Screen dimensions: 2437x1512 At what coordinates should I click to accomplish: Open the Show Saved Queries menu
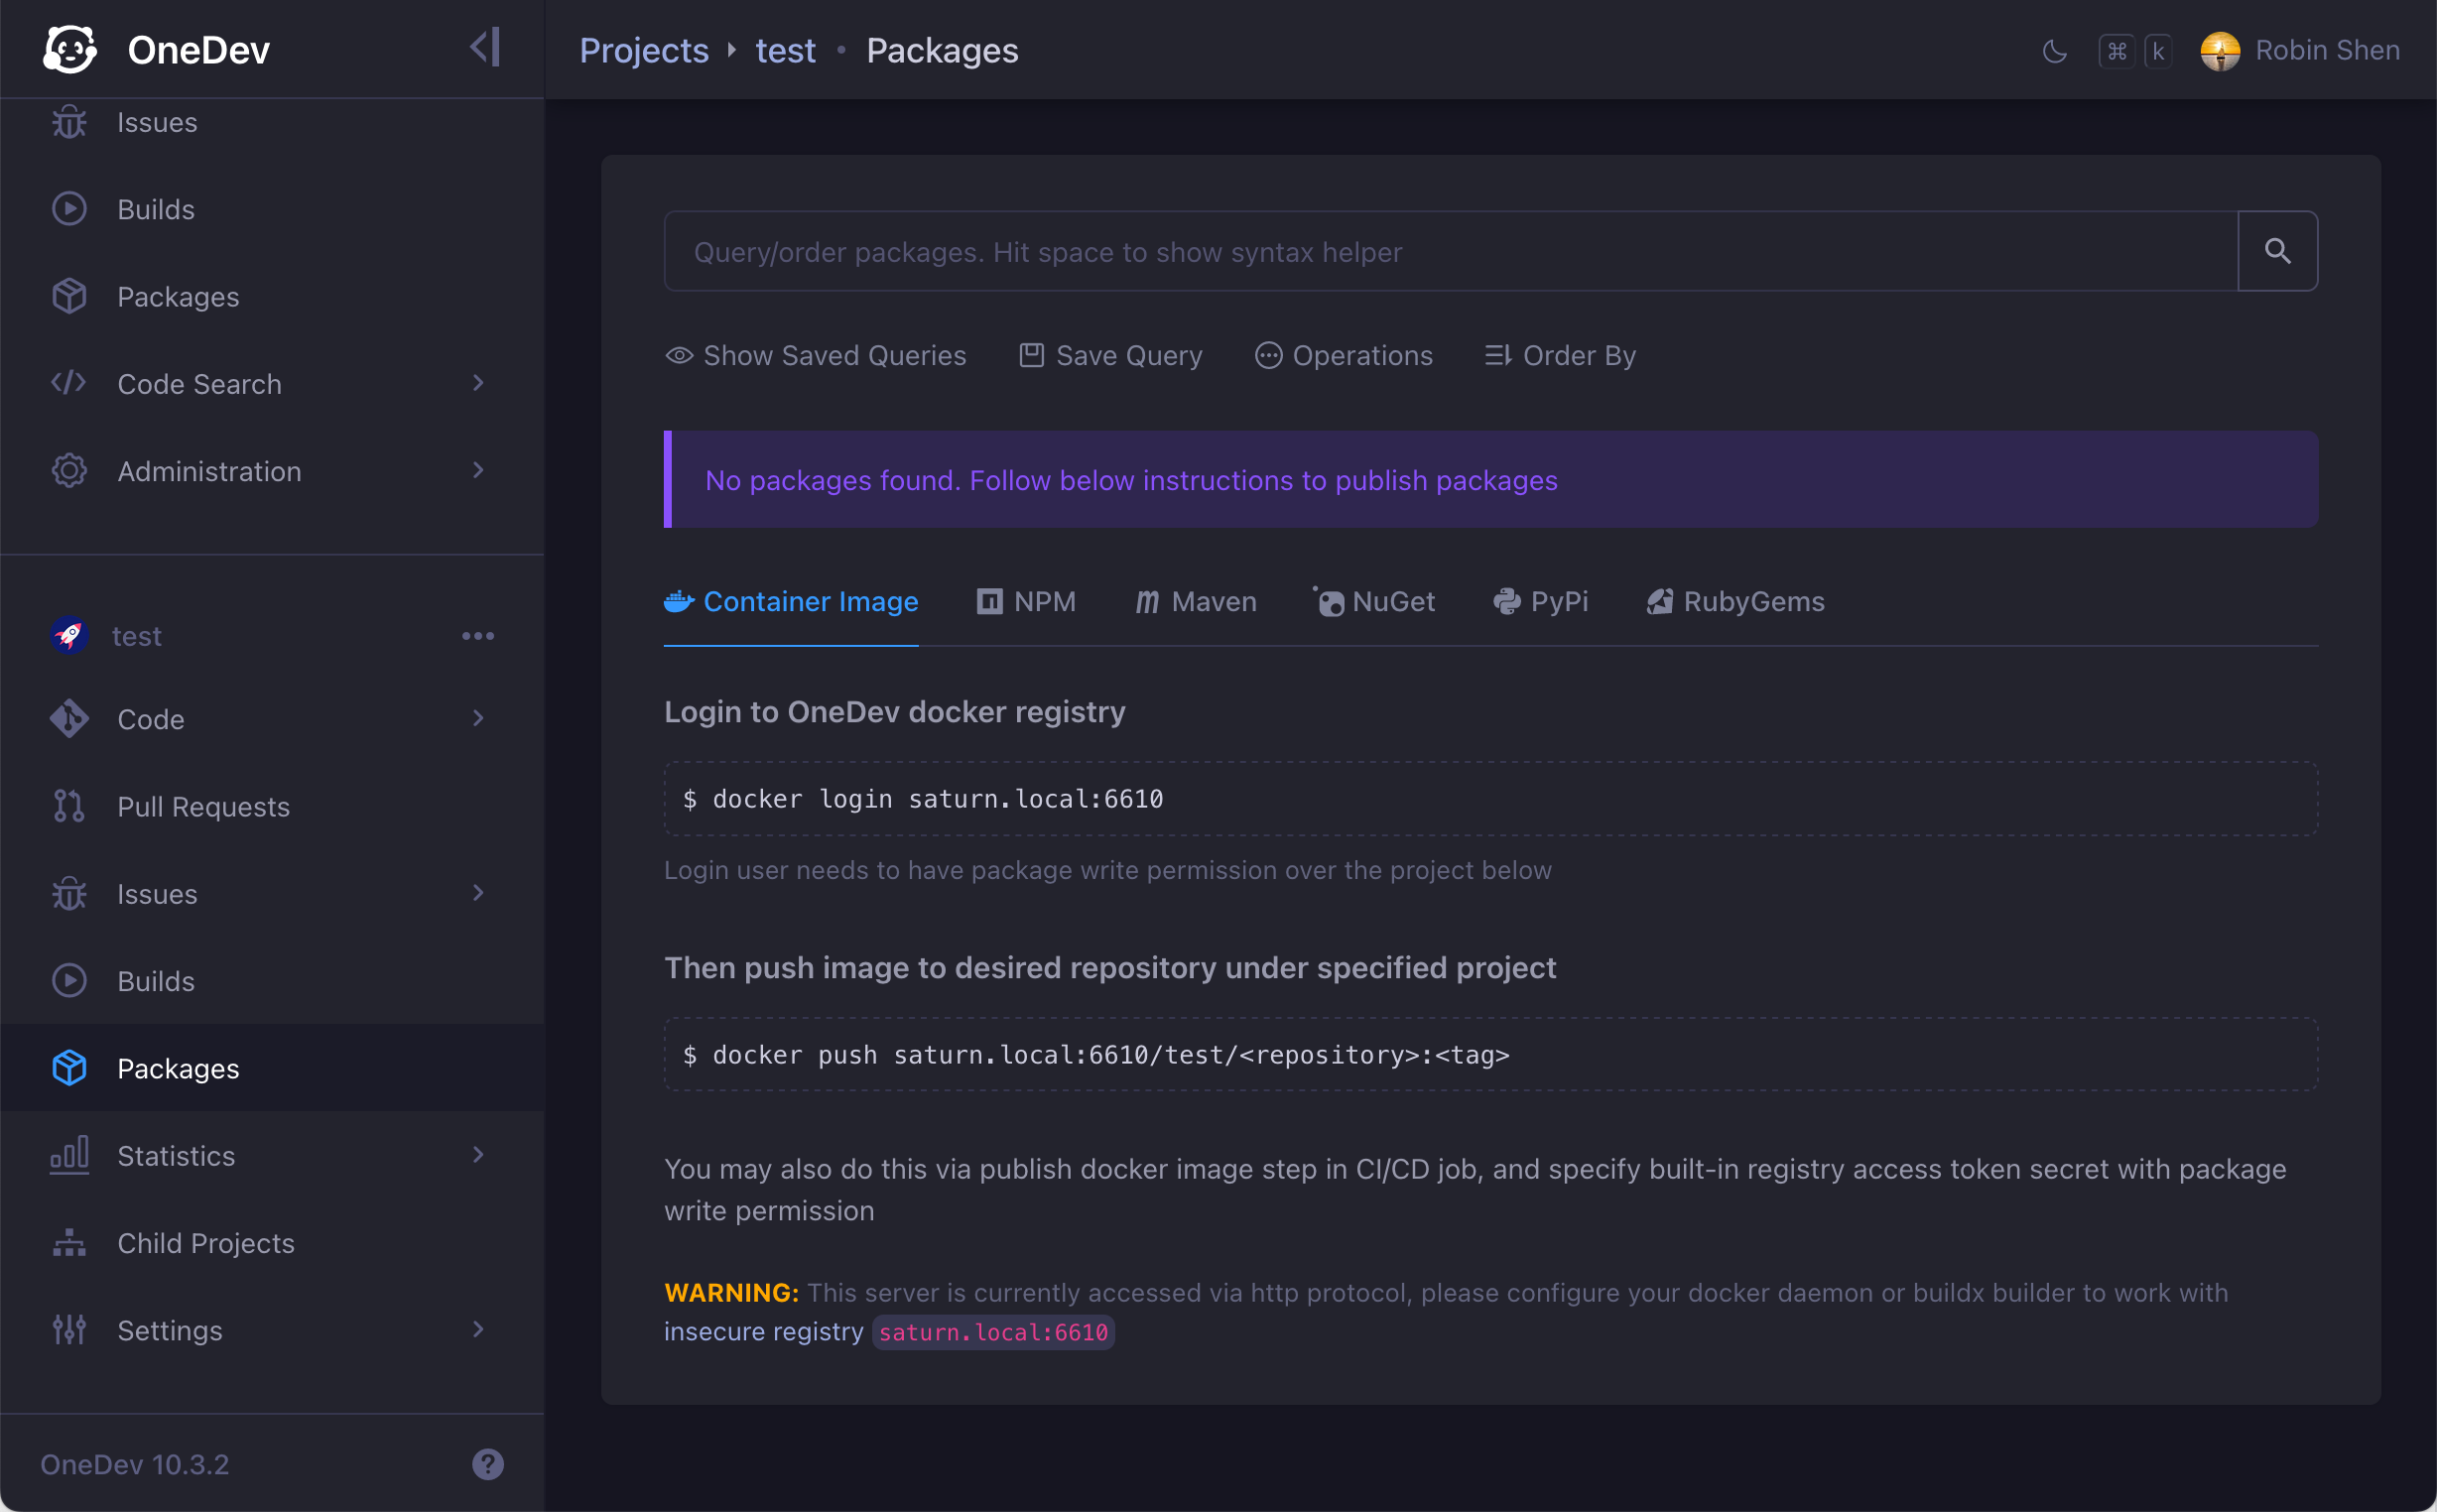[816, 355]
